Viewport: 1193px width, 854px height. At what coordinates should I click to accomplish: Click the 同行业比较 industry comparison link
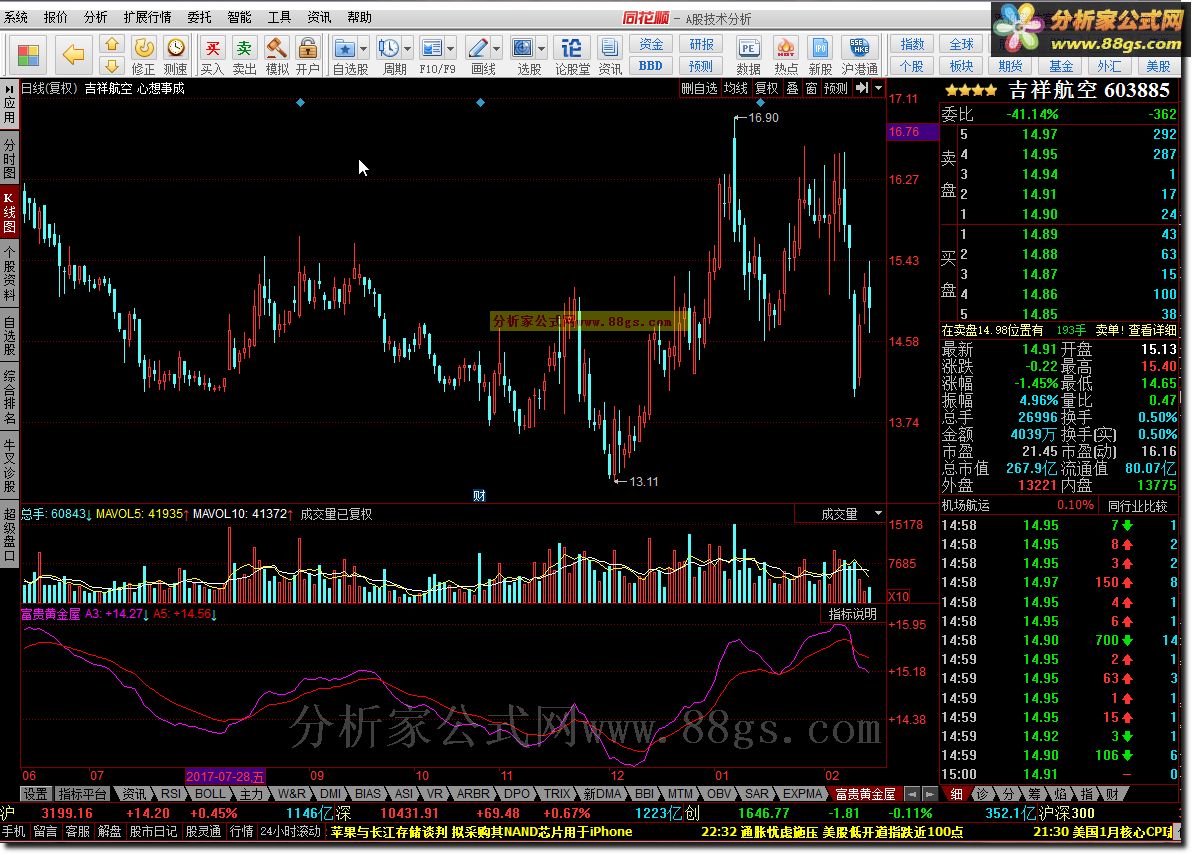(x=1137, y=505)
